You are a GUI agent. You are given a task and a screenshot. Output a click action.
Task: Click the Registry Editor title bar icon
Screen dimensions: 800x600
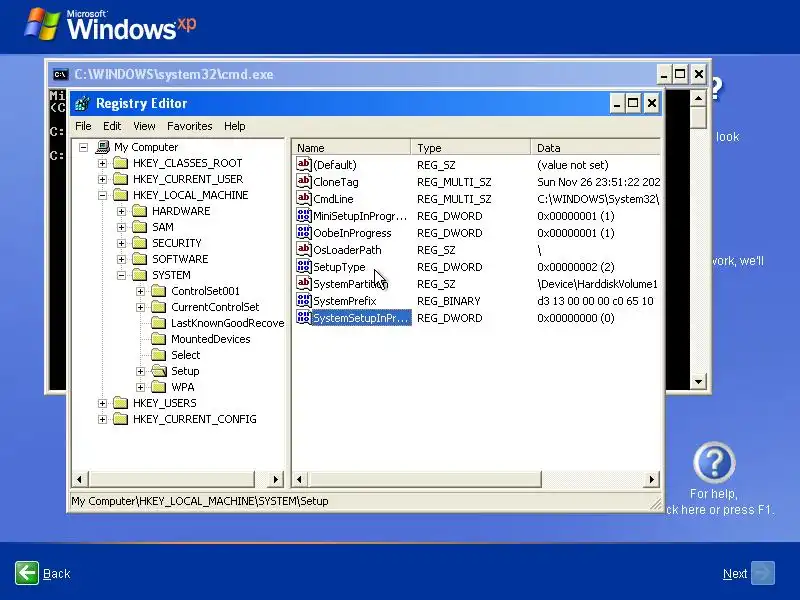click(82, 104)
